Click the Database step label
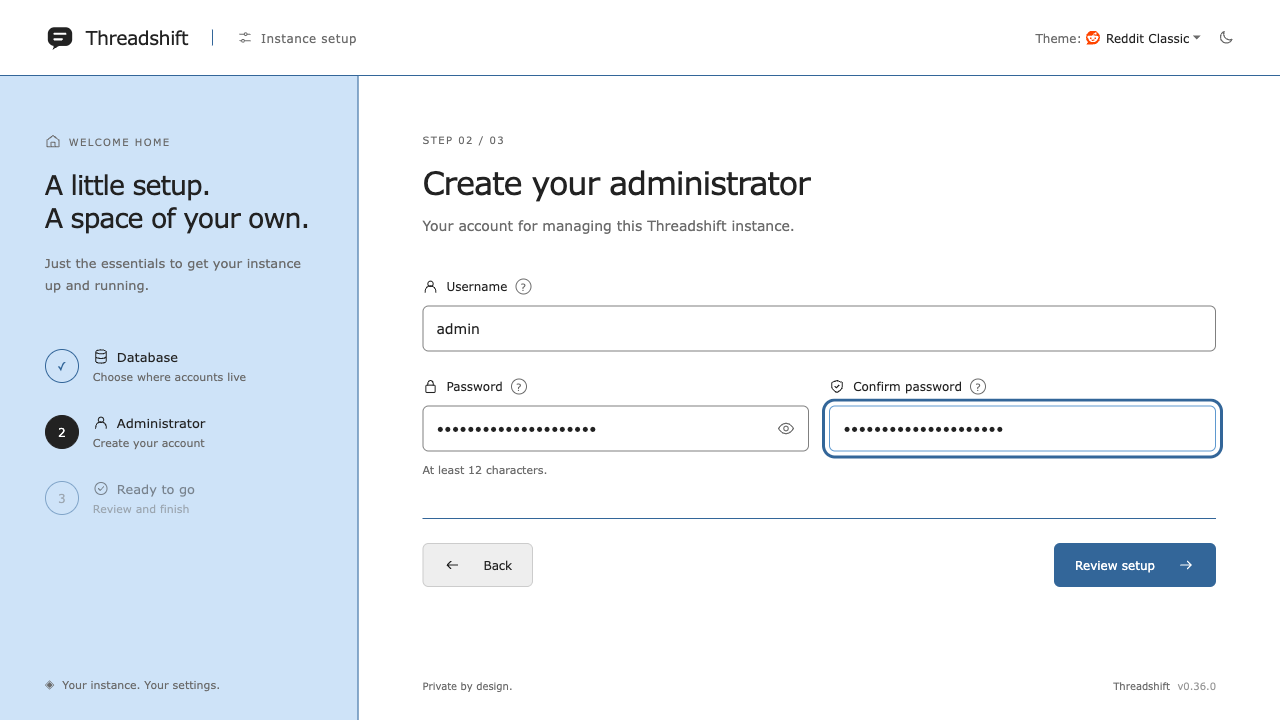The width and height of the screenshot is (1280, 720). [x=147, y=357]
